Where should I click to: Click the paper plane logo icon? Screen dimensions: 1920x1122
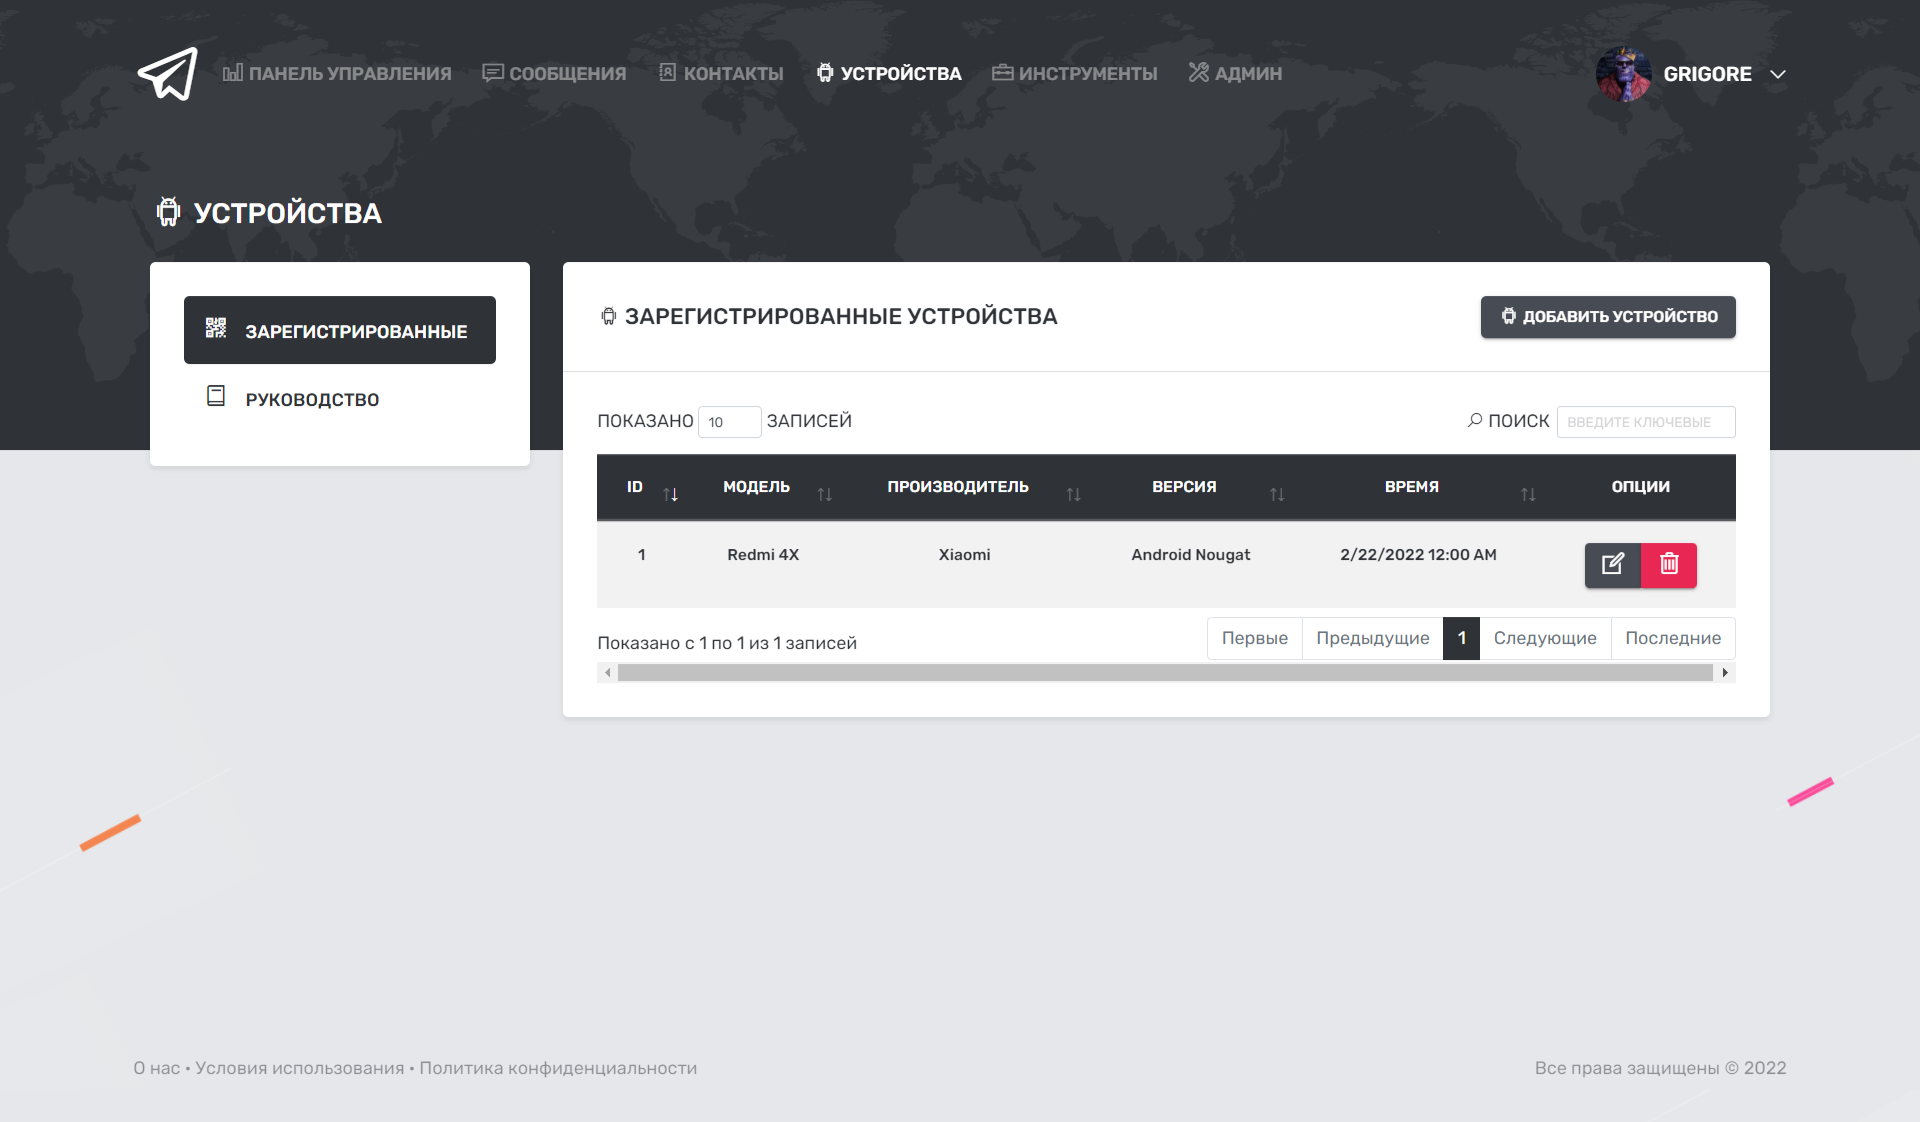point(167,74)
